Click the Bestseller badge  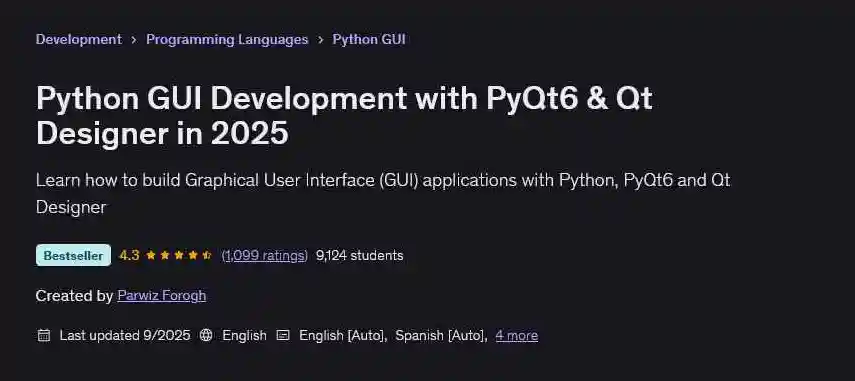[73, 255]
